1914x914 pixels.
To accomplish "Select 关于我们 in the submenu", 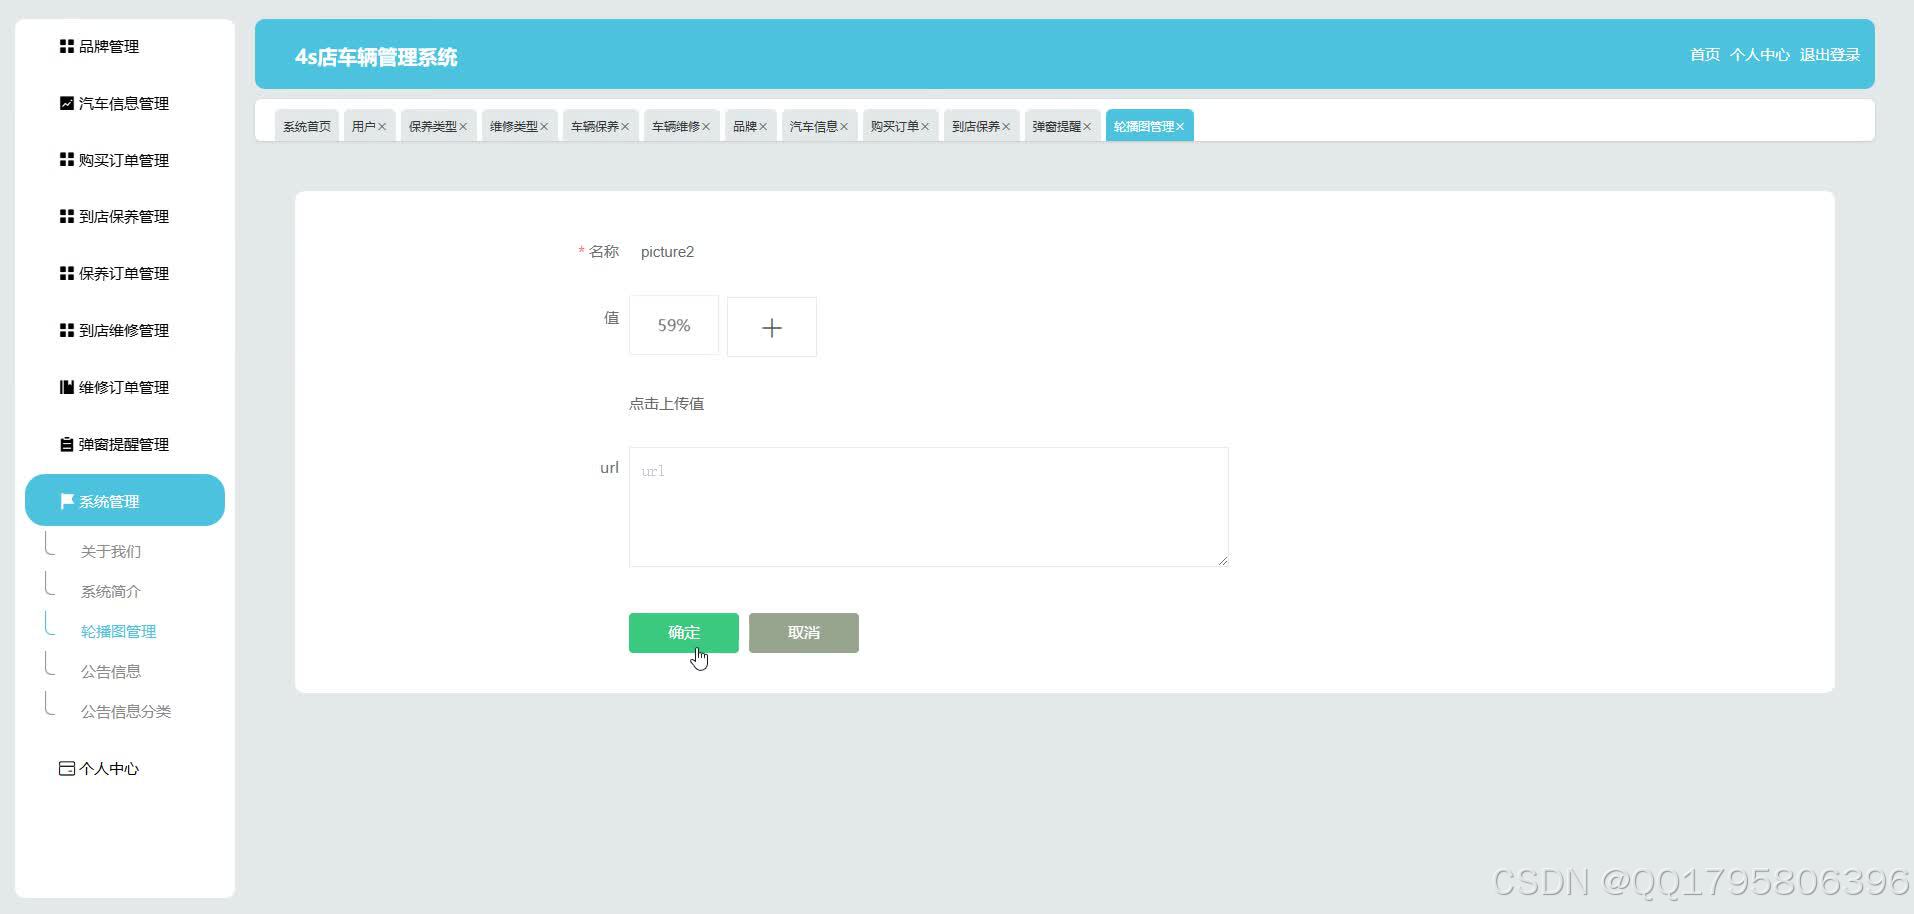I will pos(111,551).
